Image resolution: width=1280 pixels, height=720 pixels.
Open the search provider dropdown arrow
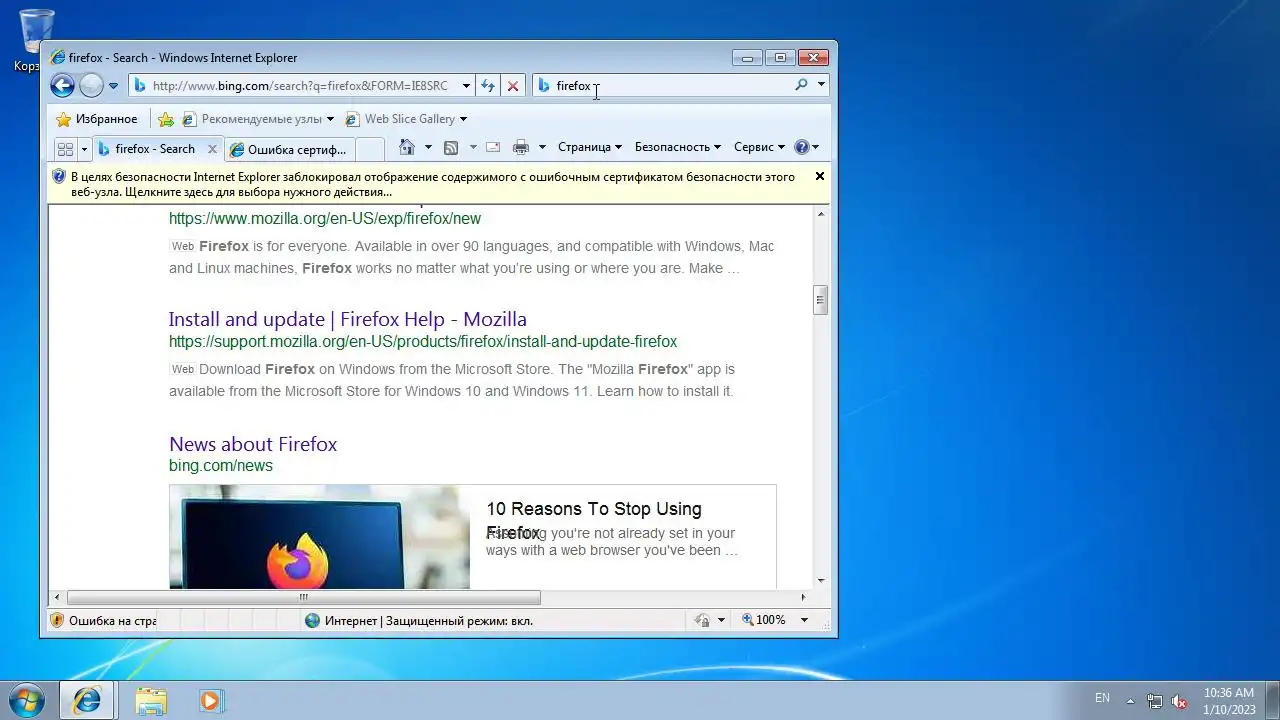(x=821, y=86)
